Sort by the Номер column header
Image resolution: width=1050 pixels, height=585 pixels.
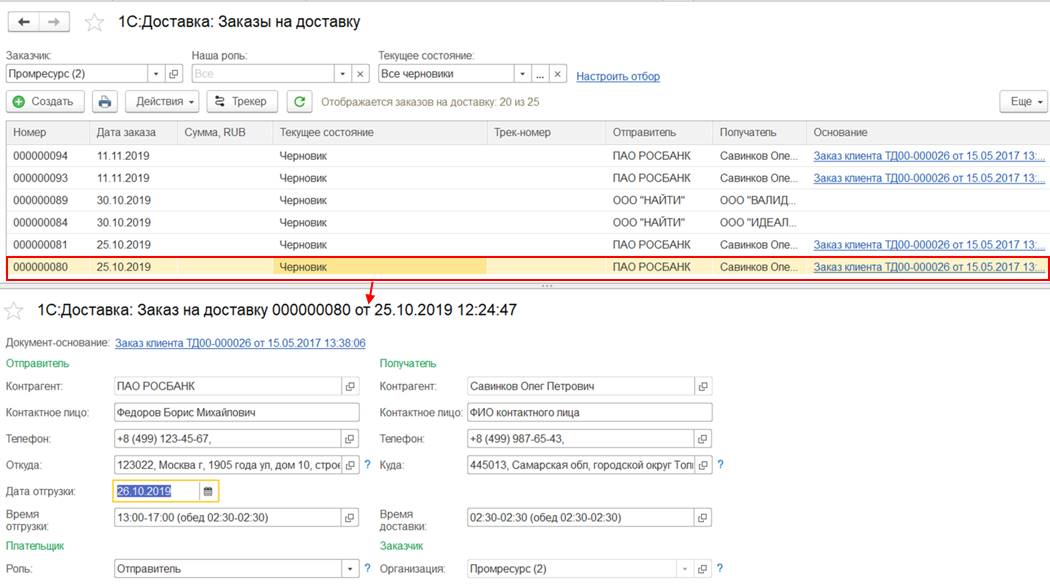pos(48,133)
